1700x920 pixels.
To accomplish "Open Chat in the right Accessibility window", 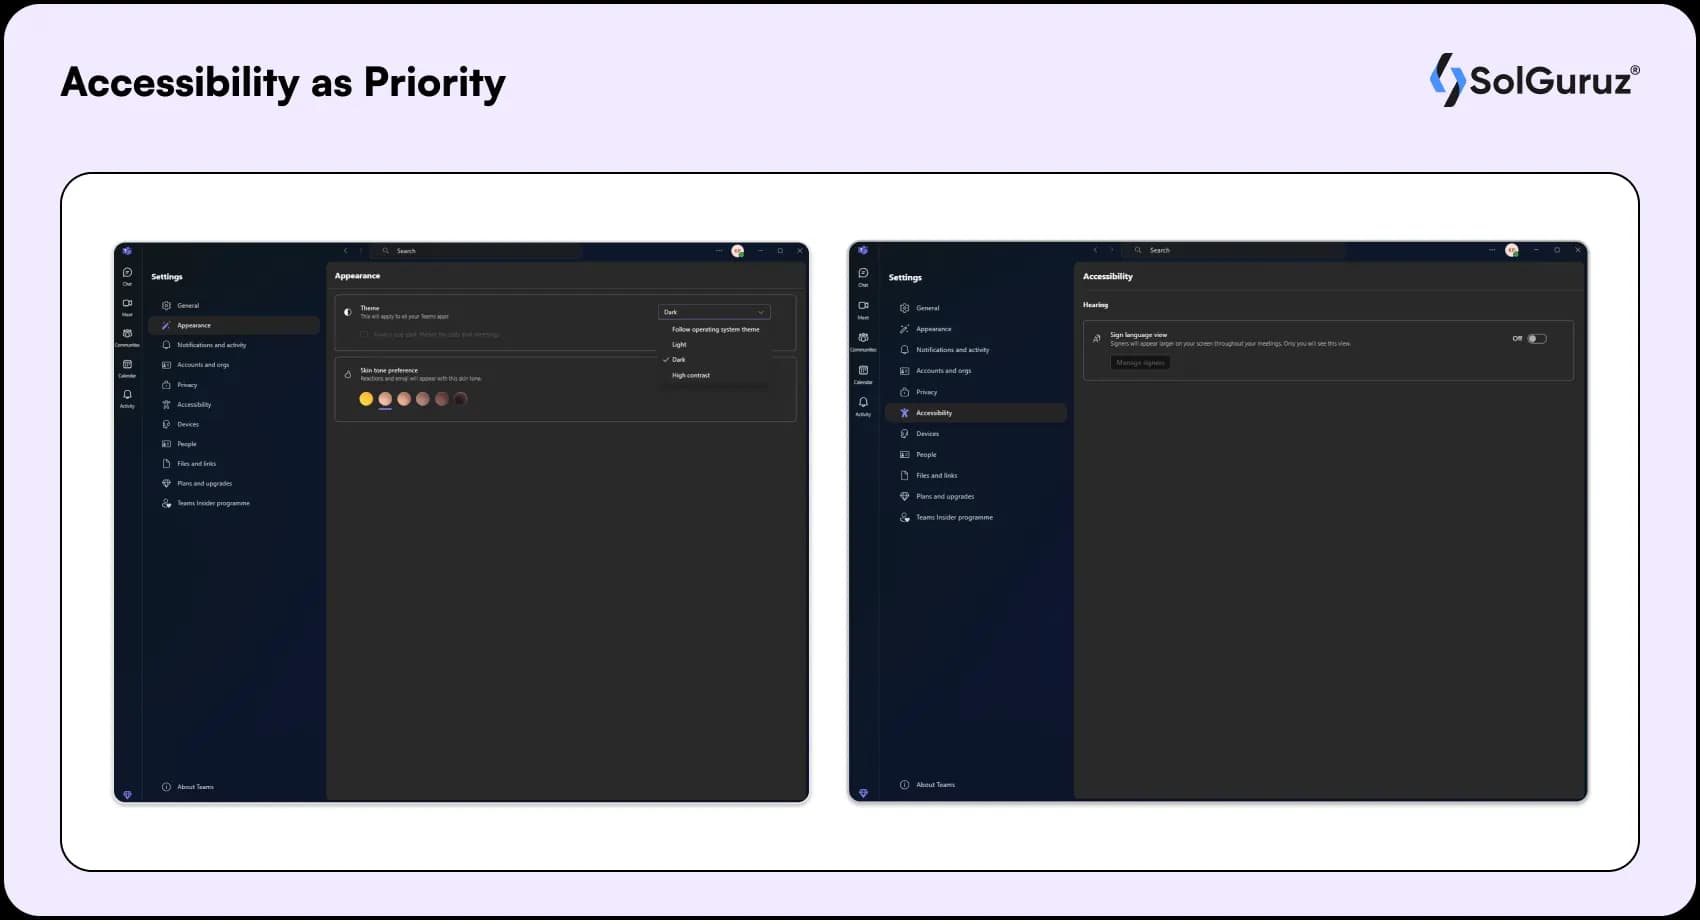I will 863,276.
